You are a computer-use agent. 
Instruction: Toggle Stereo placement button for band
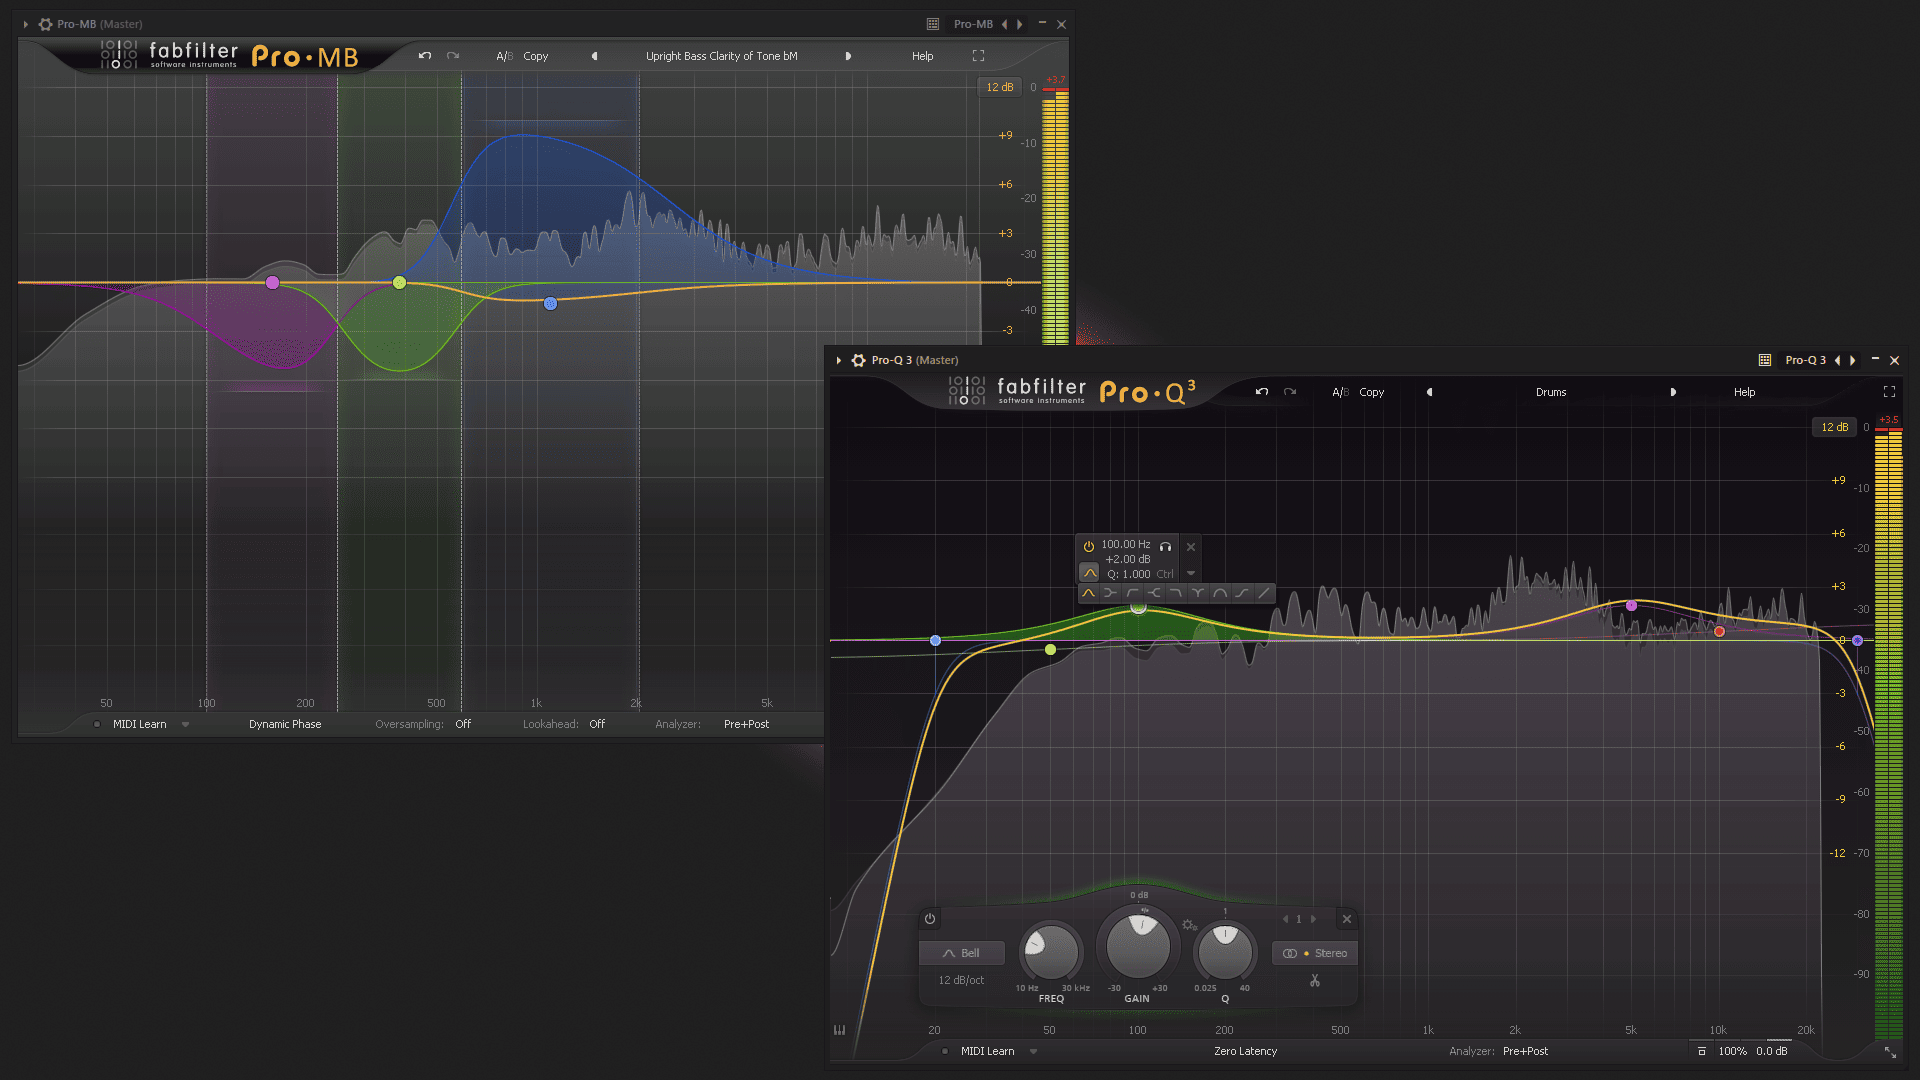point(1315,953)
